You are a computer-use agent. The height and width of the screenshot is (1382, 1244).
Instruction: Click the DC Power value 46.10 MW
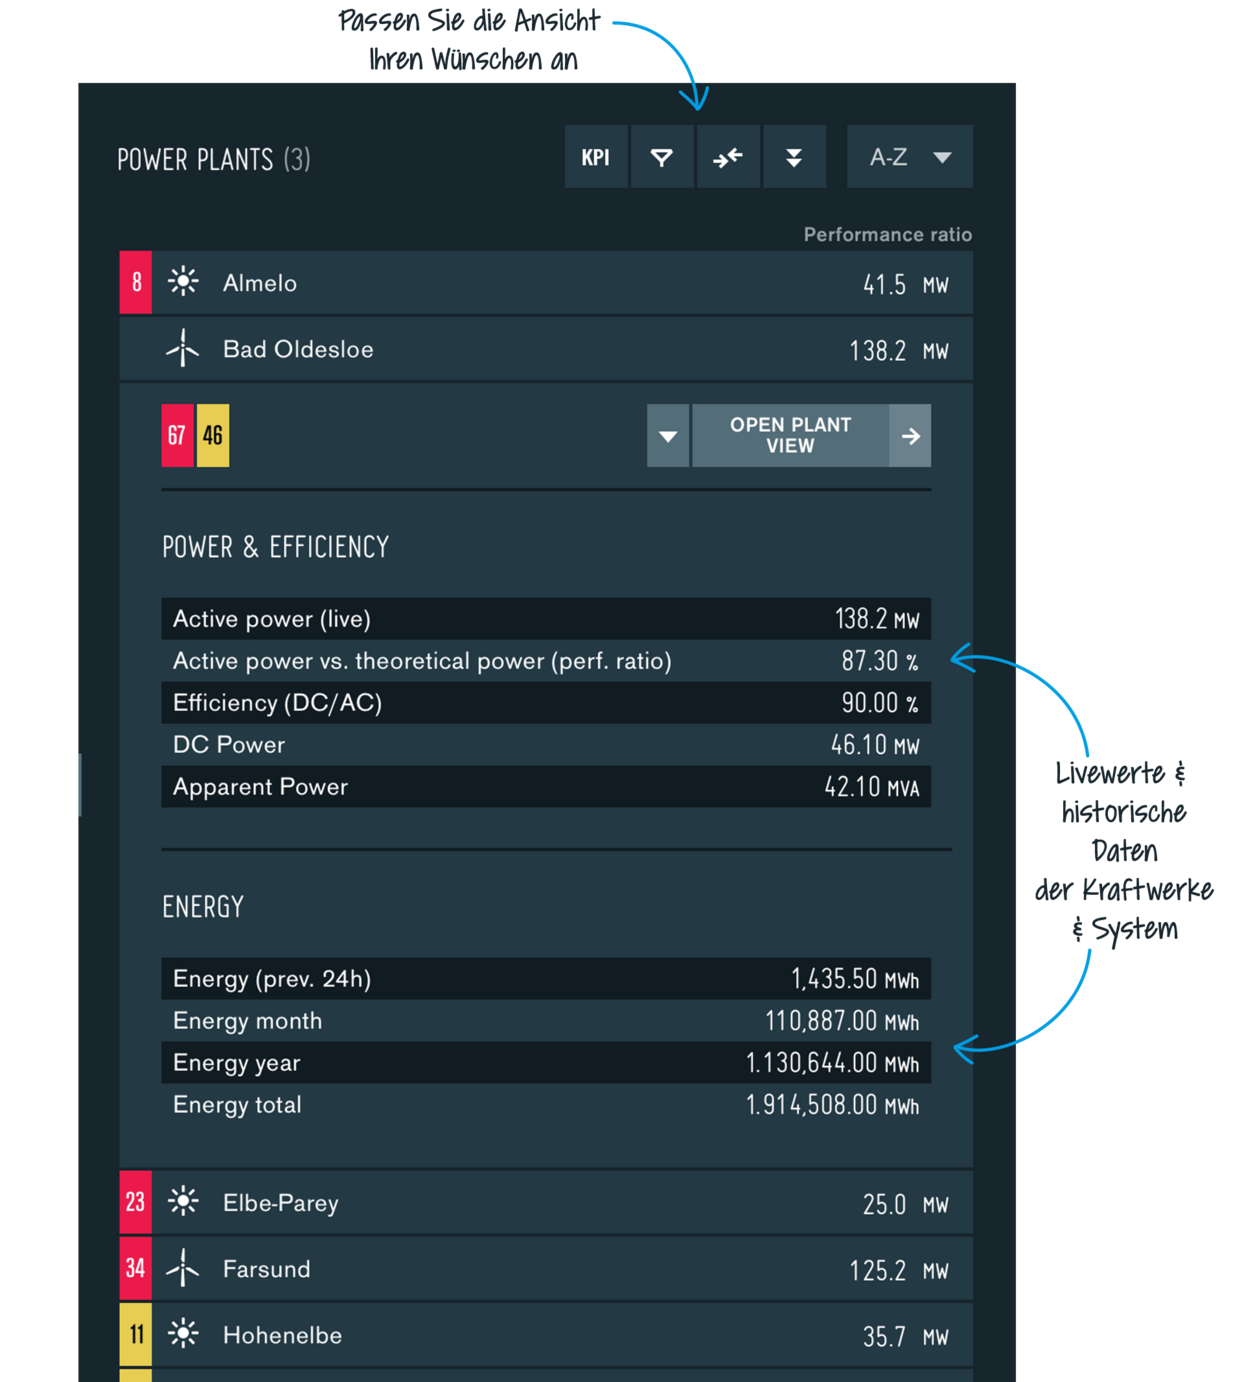(875, 745)
